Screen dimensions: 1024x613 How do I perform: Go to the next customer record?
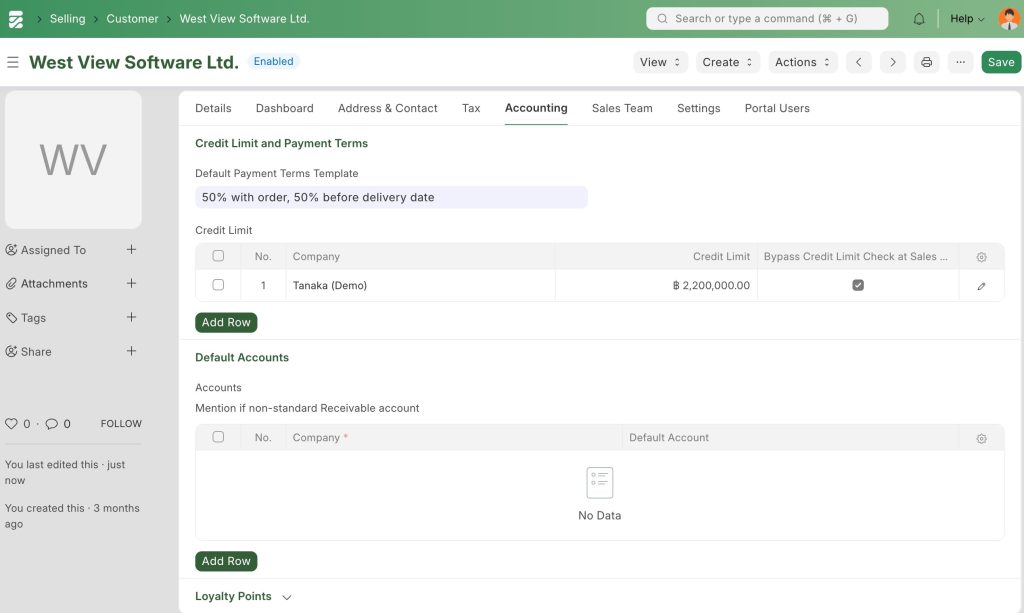click(x=893, y=62)
